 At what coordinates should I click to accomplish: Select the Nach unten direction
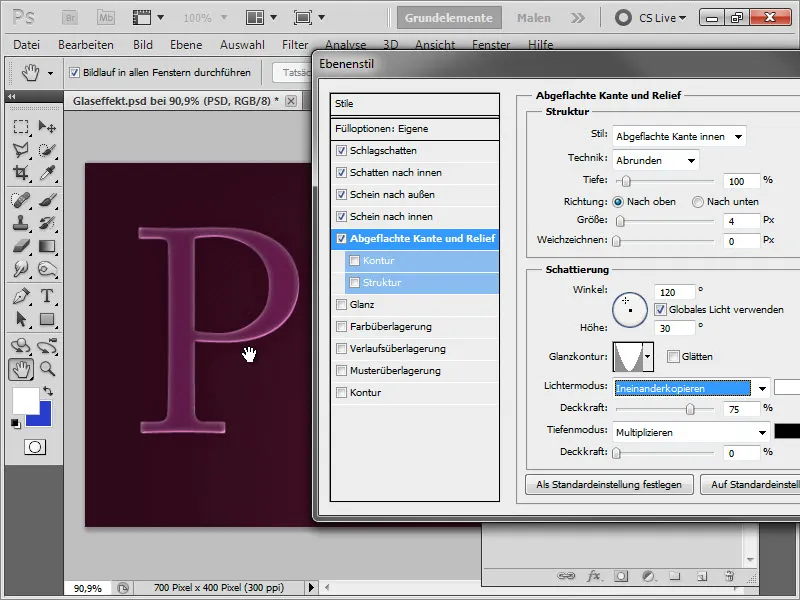tap(697, 202)
